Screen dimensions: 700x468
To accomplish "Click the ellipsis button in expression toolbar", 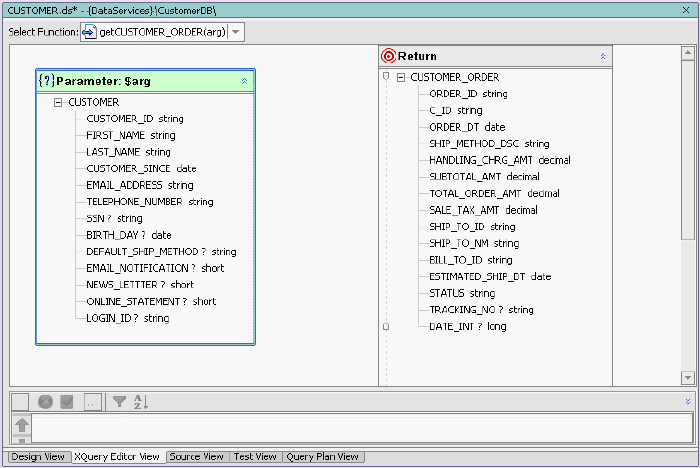I will (x=93, y=402).
